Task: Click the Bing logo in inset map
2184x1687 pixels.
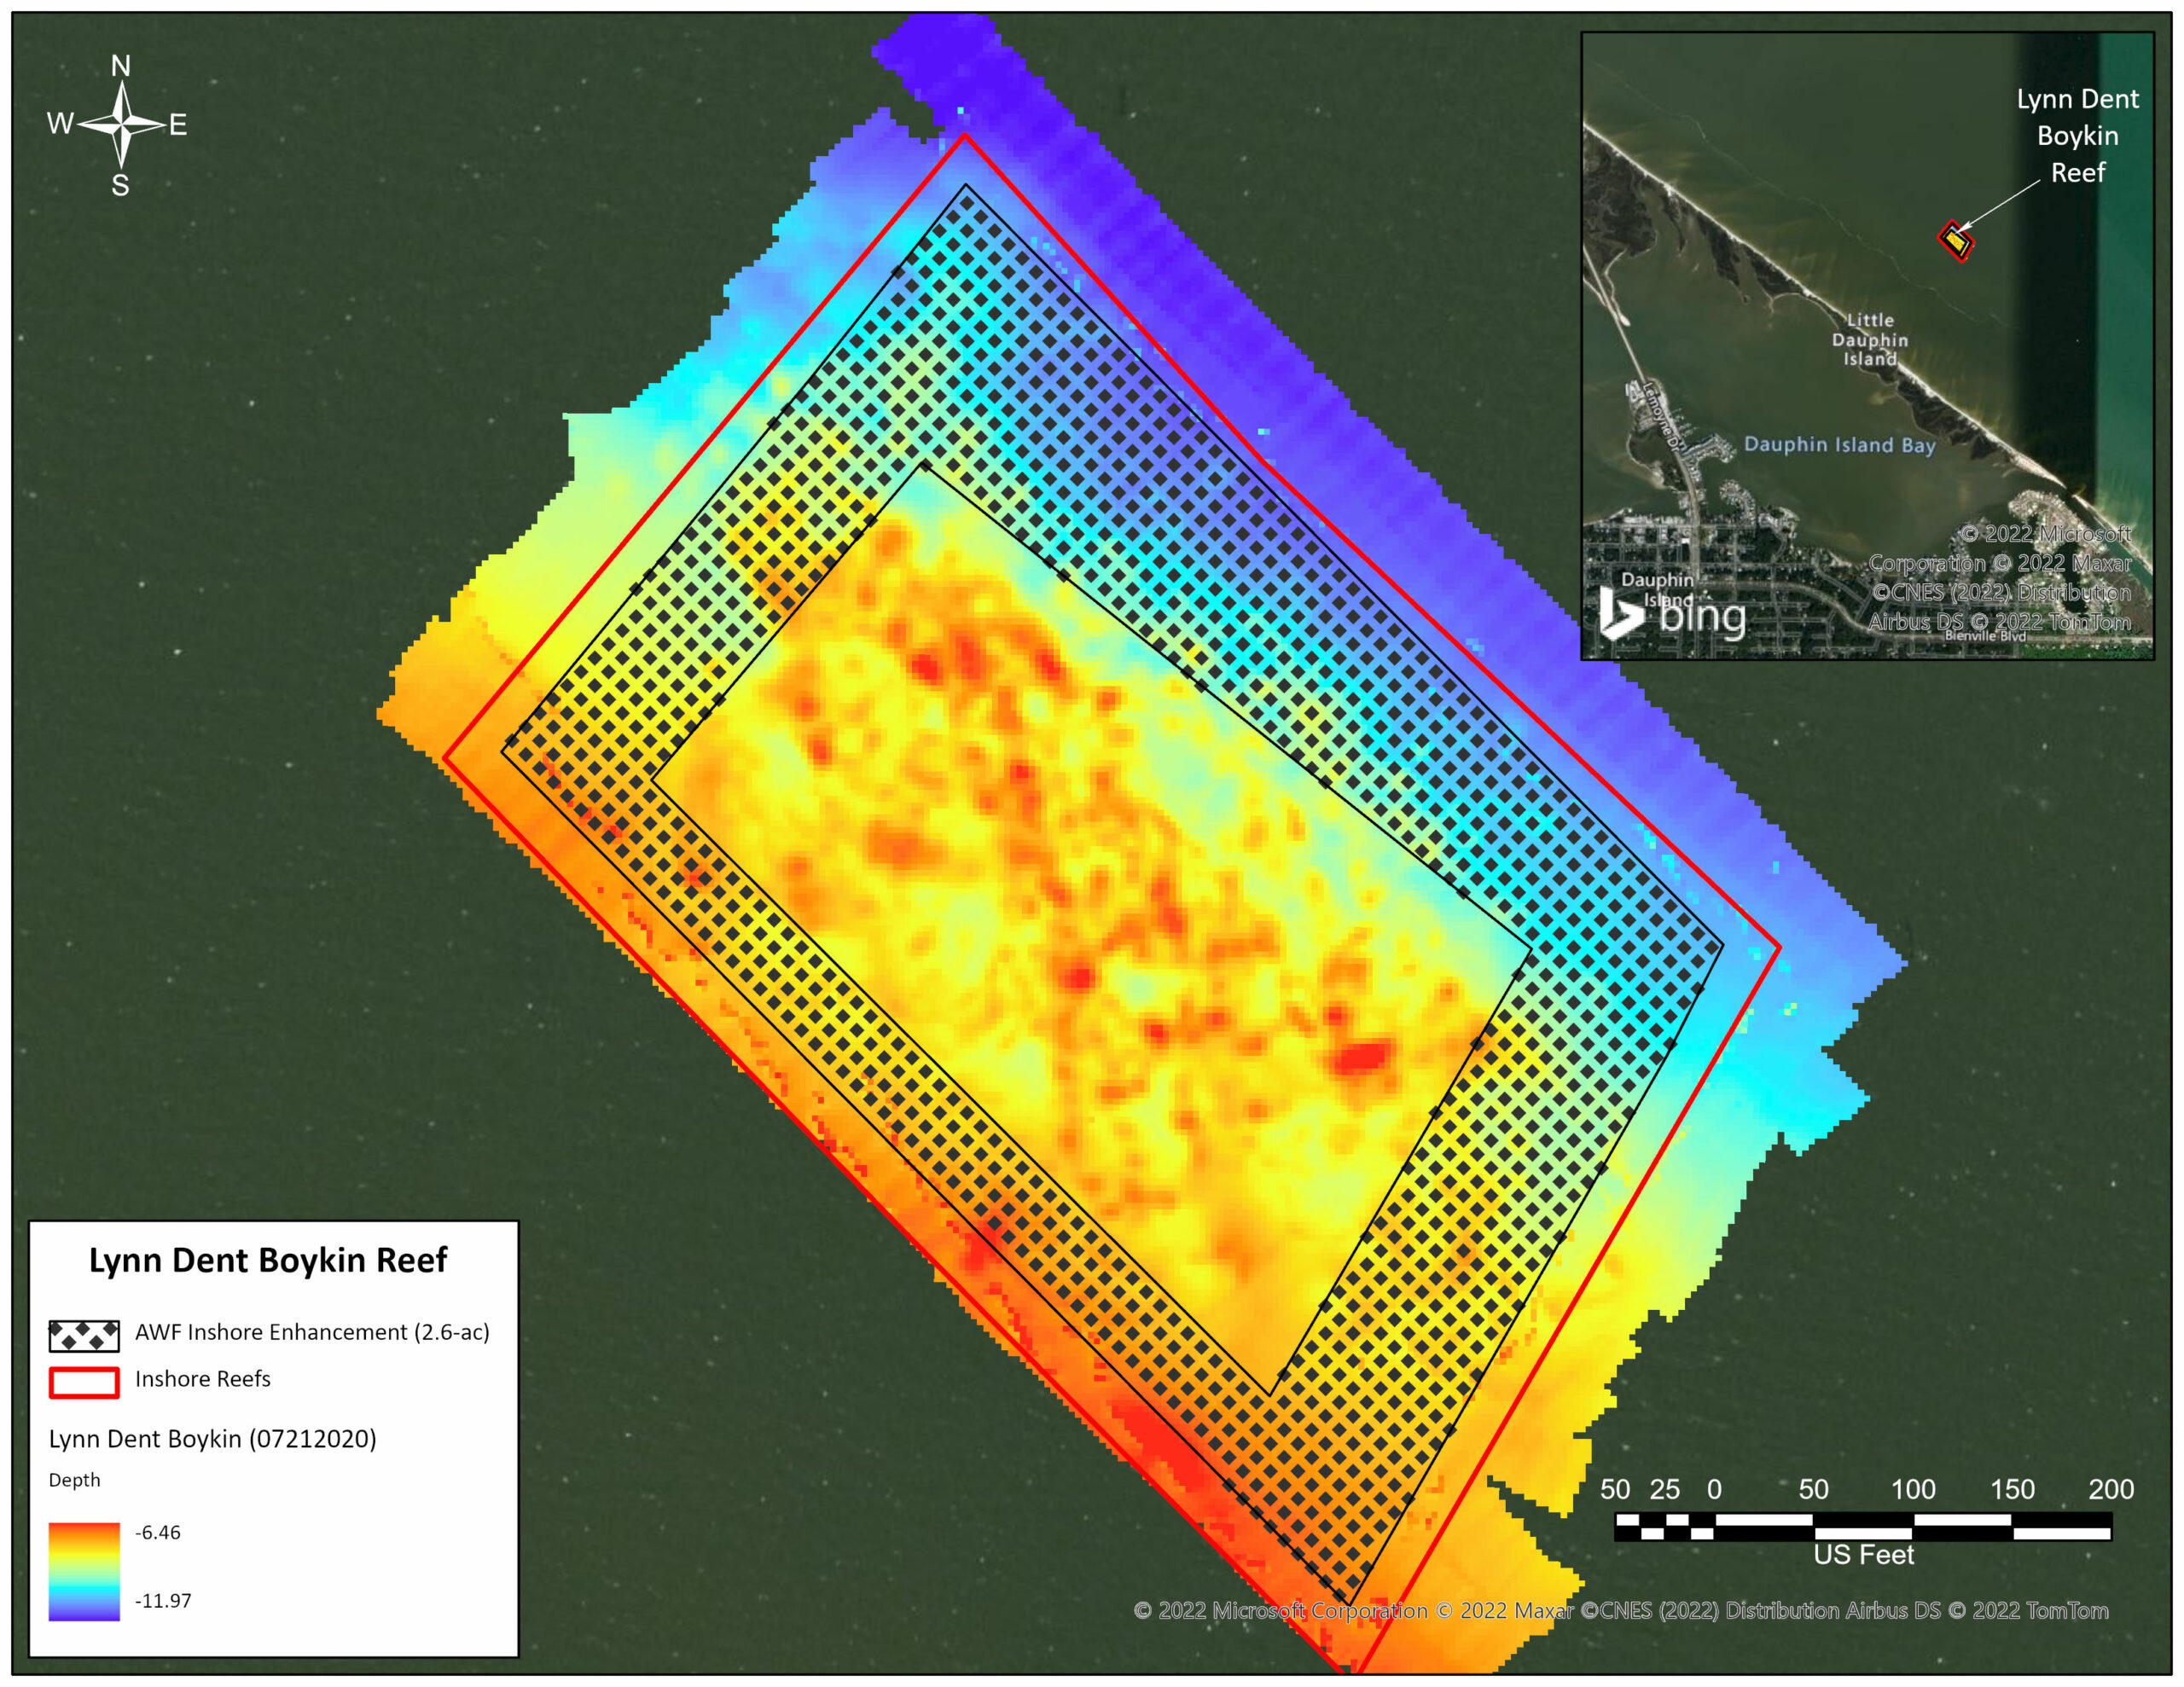Action: [x=1673, y=615]
